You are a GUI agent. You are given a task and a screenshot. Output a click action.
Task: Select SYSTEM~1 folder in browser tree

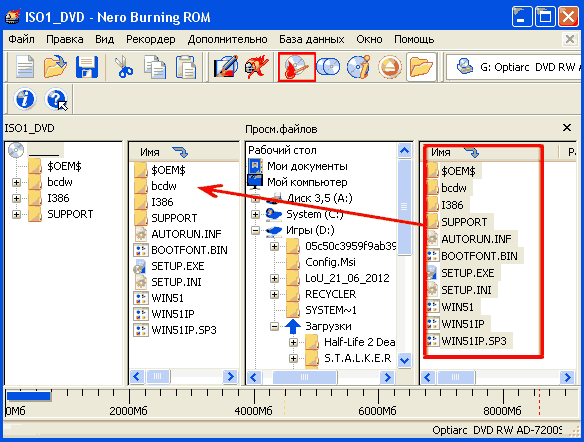click(x=331, y=310)
